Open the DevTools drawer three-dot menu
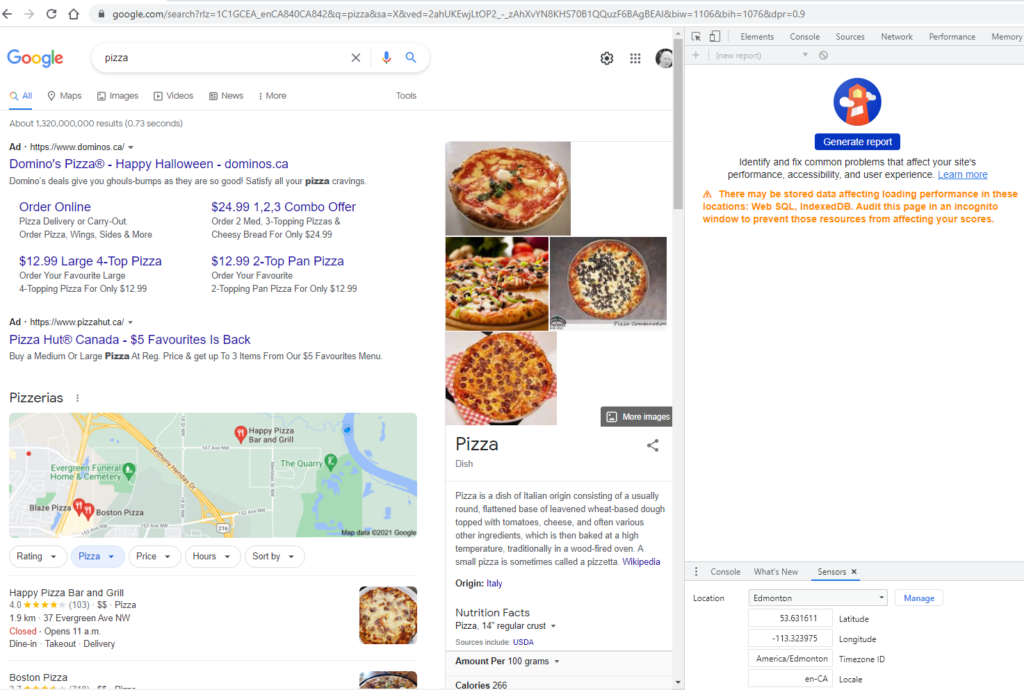 pos(696,571)
